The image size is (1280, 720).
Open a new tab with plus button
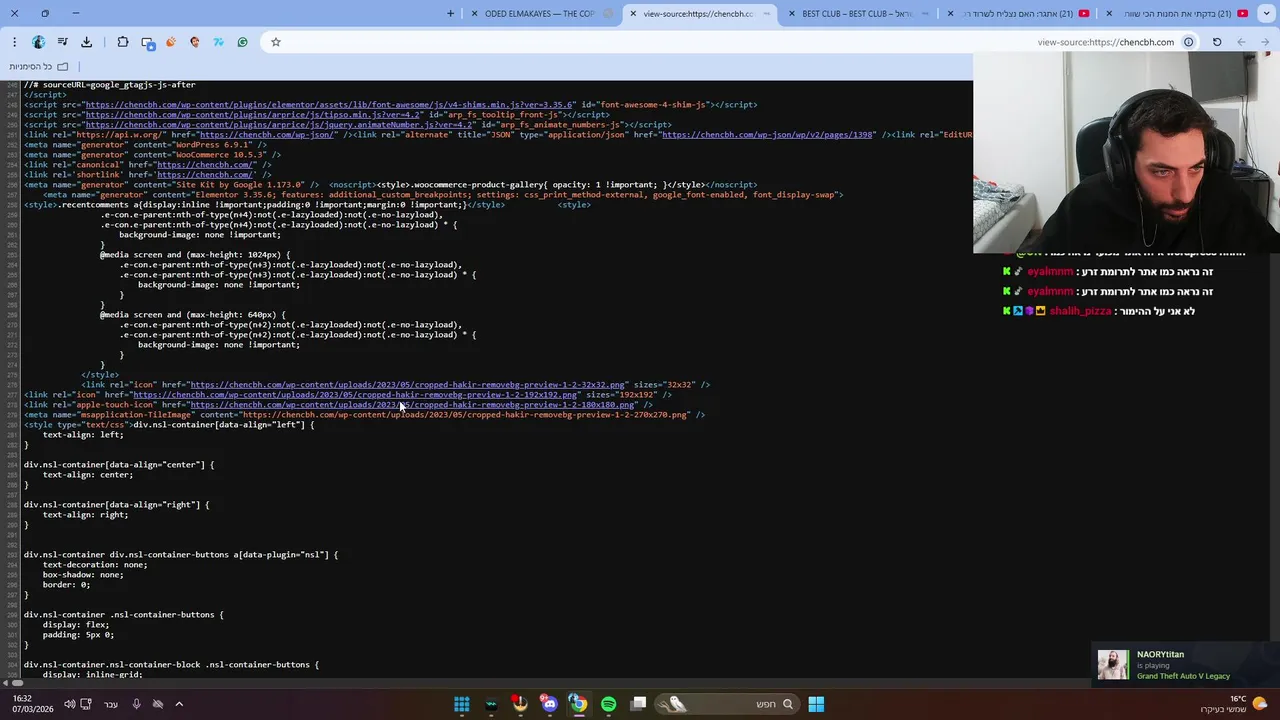pyautogui.click(x=450, y=13)
